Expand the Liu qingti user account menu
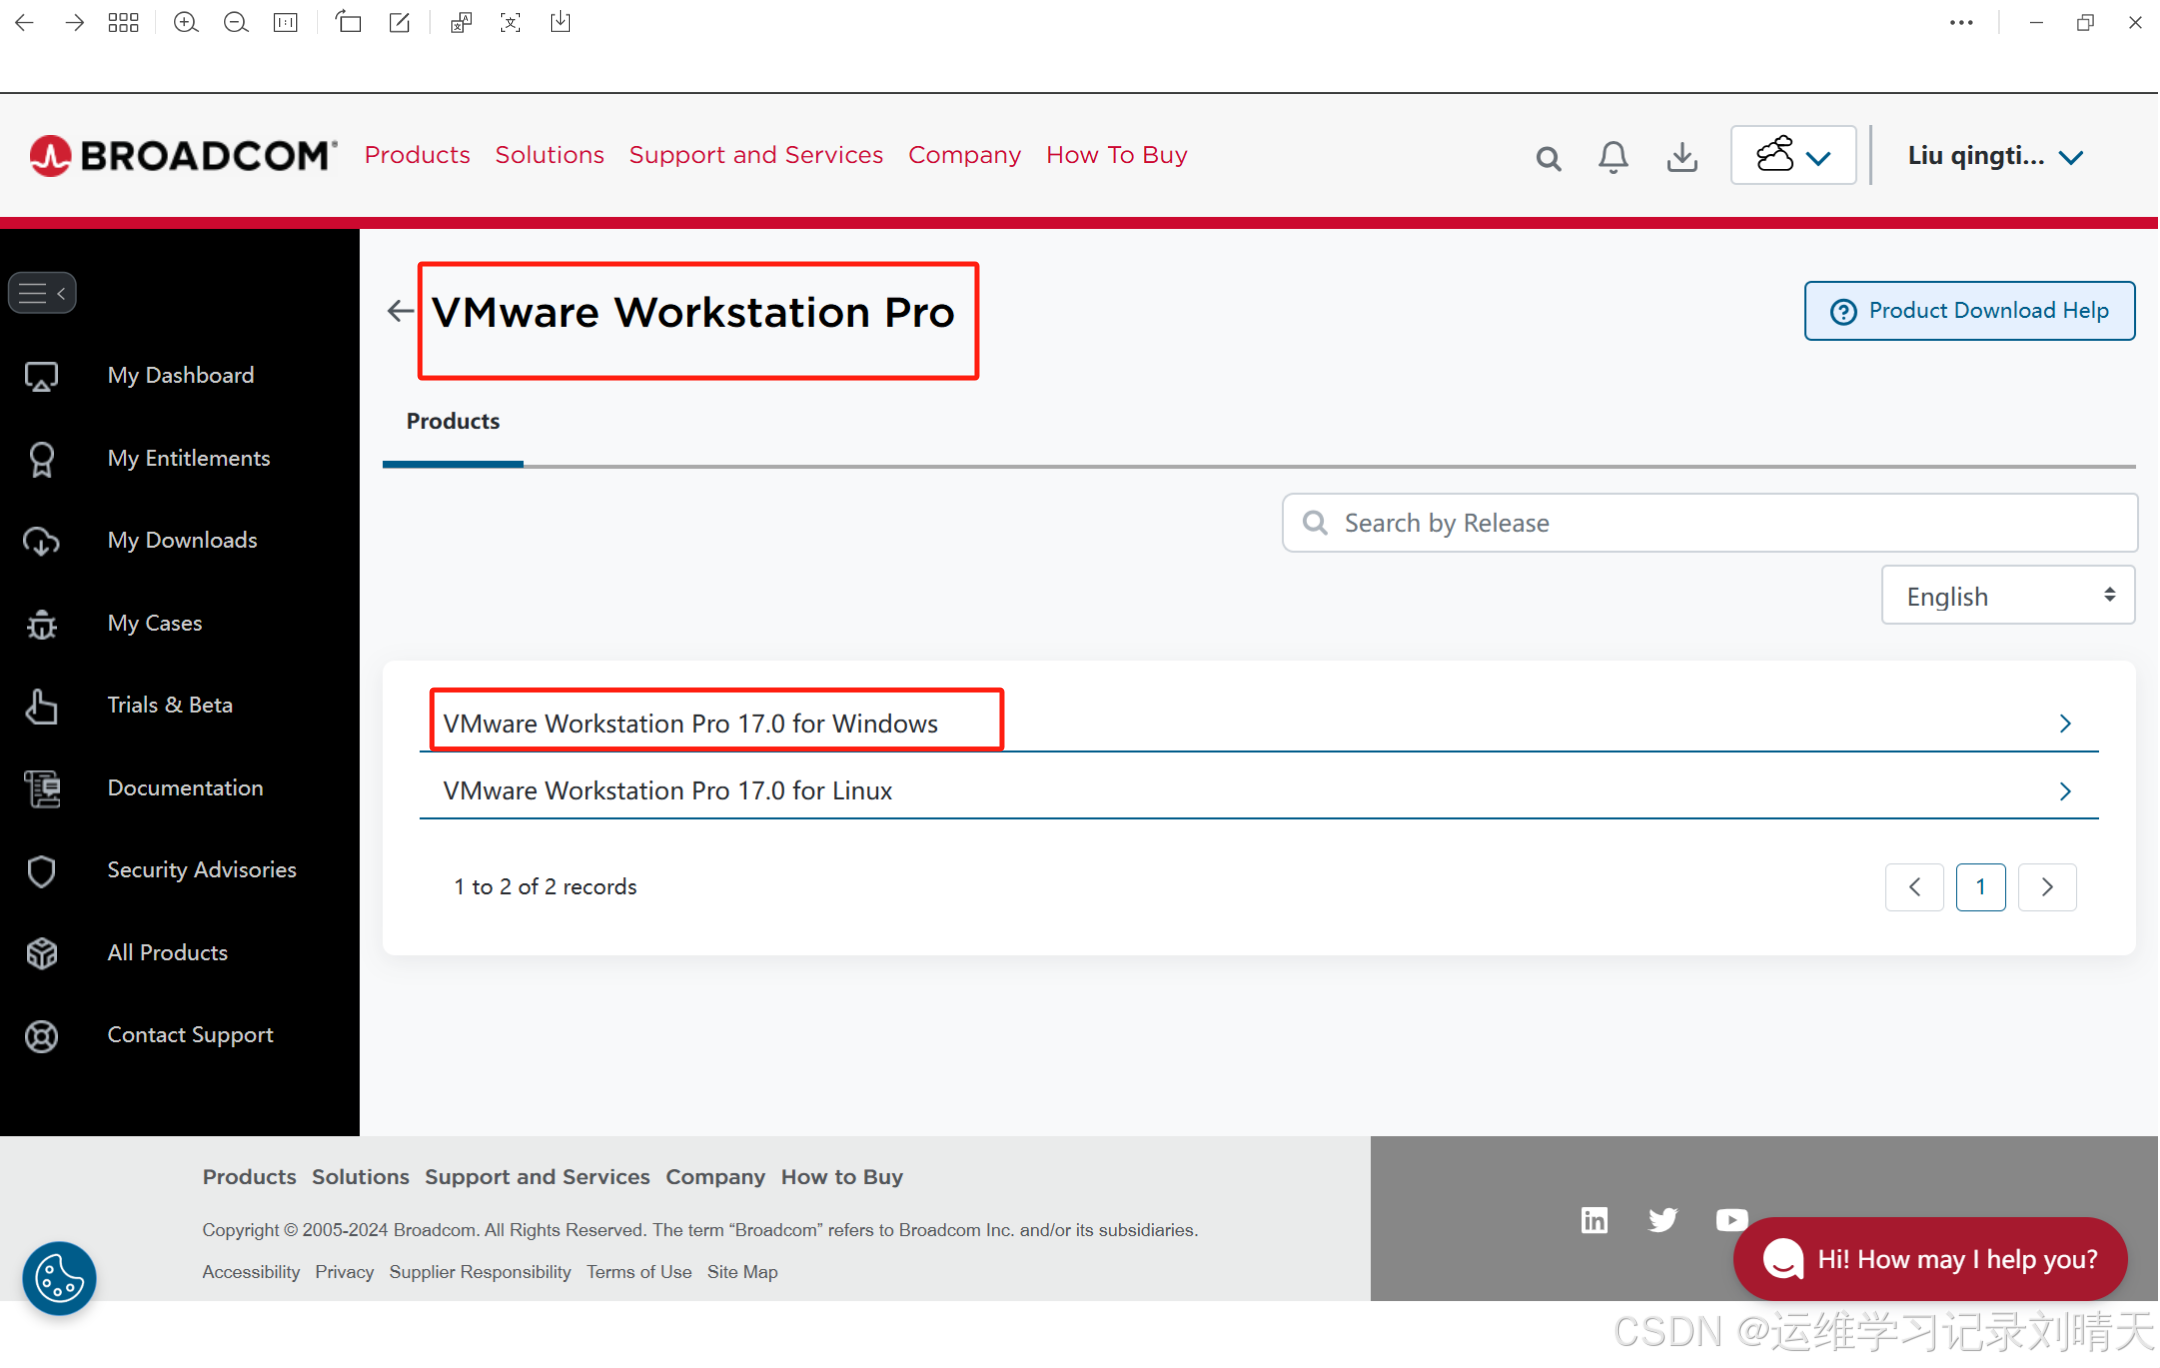 point(1993,155)
